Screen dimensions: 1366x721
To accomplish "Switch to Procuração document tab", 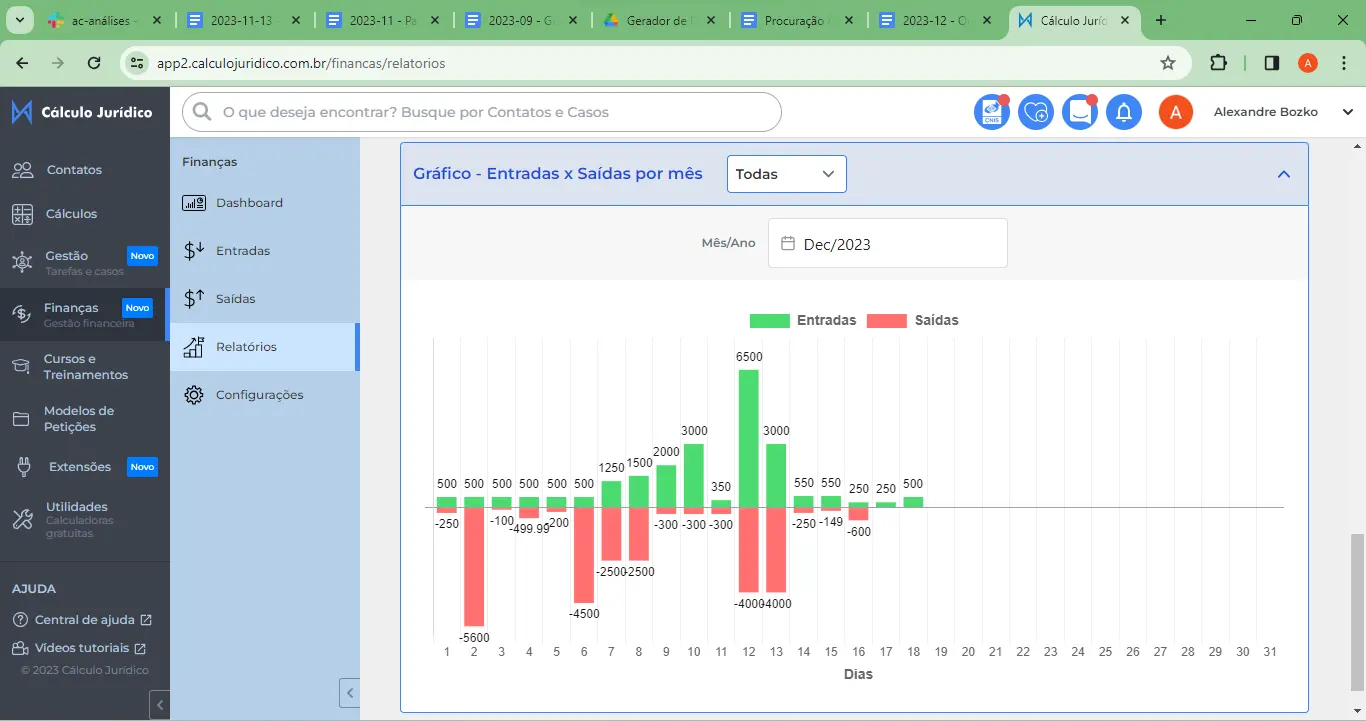I will (798, 20).
